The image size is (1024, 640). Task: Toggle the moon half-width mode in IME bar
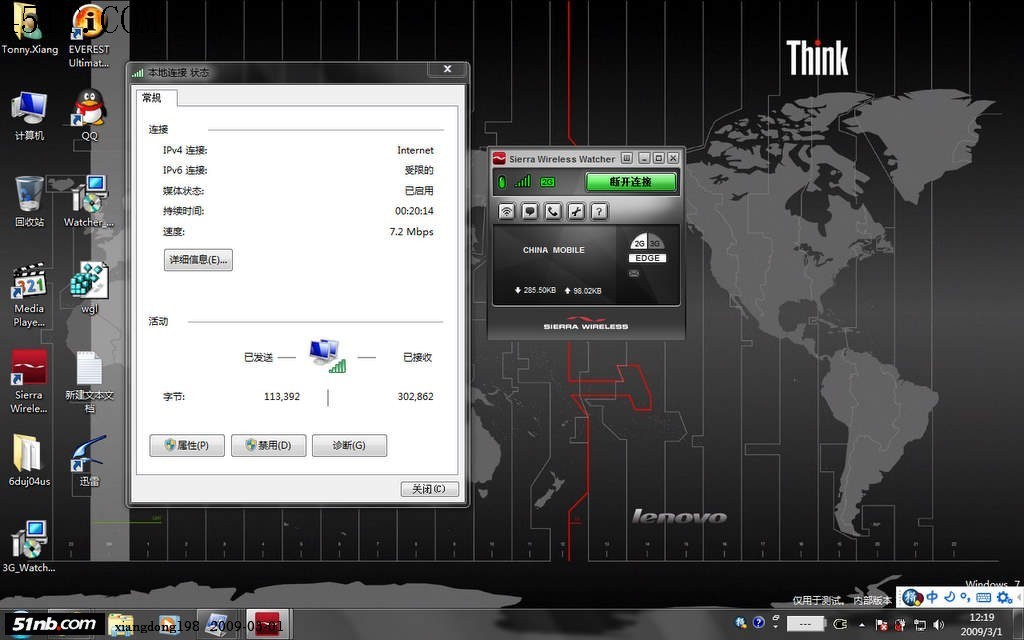pyautogui.click(x=950, y=597)
